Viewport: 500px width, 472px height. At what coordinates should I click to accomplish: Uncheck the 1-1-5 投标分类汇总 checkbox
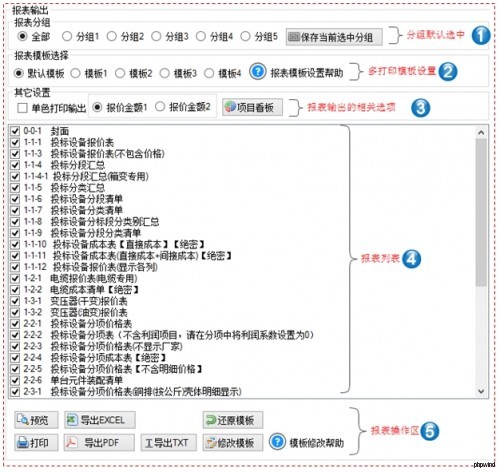(15, 188)
